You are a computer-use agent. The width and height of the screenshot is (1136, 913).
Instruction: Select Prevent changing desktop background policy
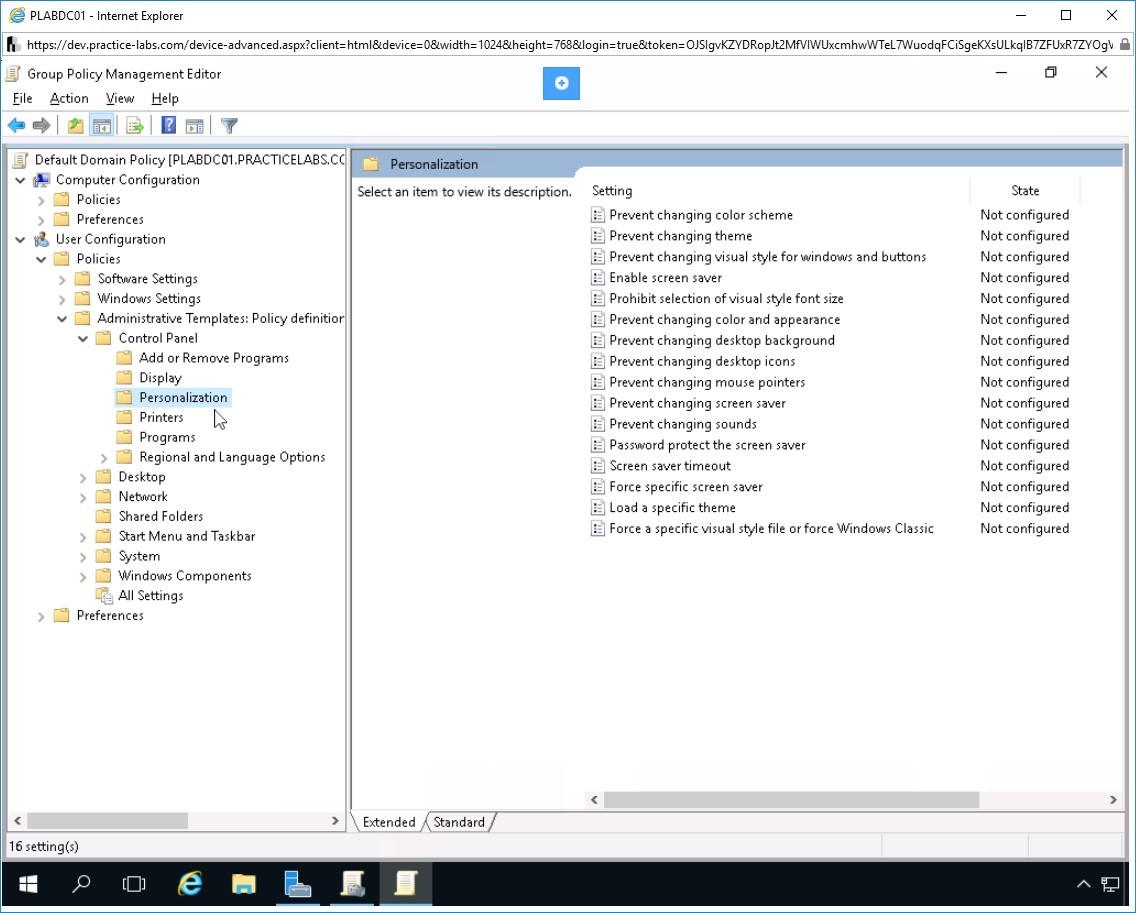[x=722, y=341]
